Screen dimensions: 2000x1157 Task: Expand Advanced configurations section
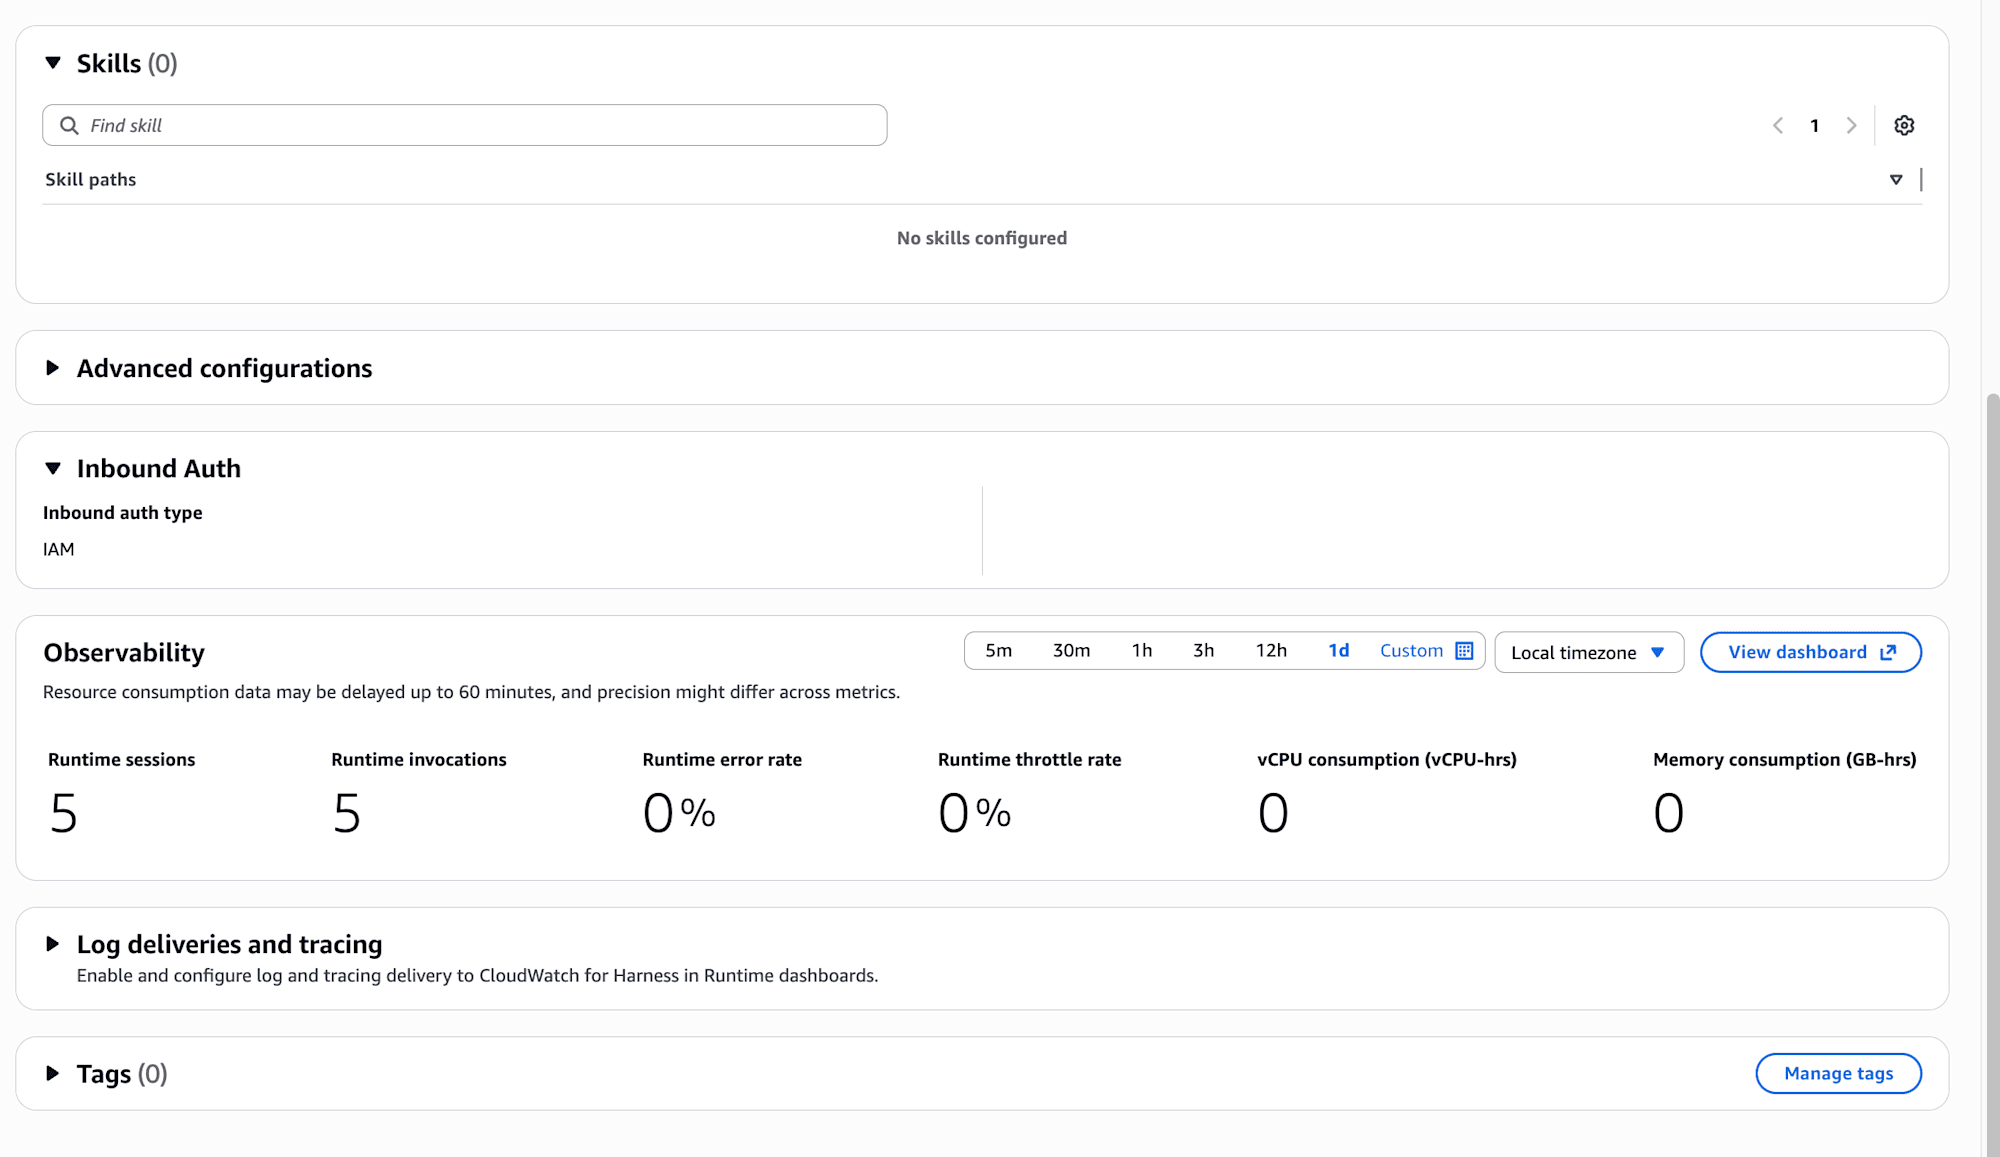(53, 368)
